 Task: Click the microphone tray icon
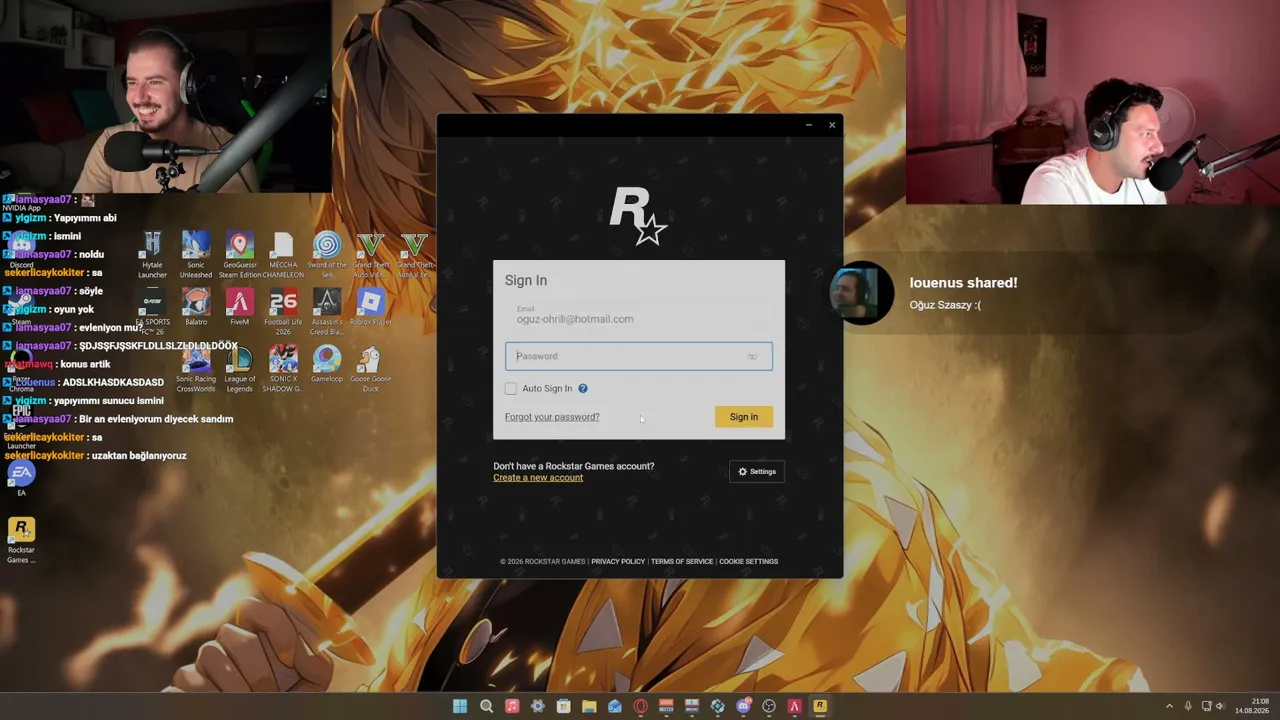[1188, 706]
